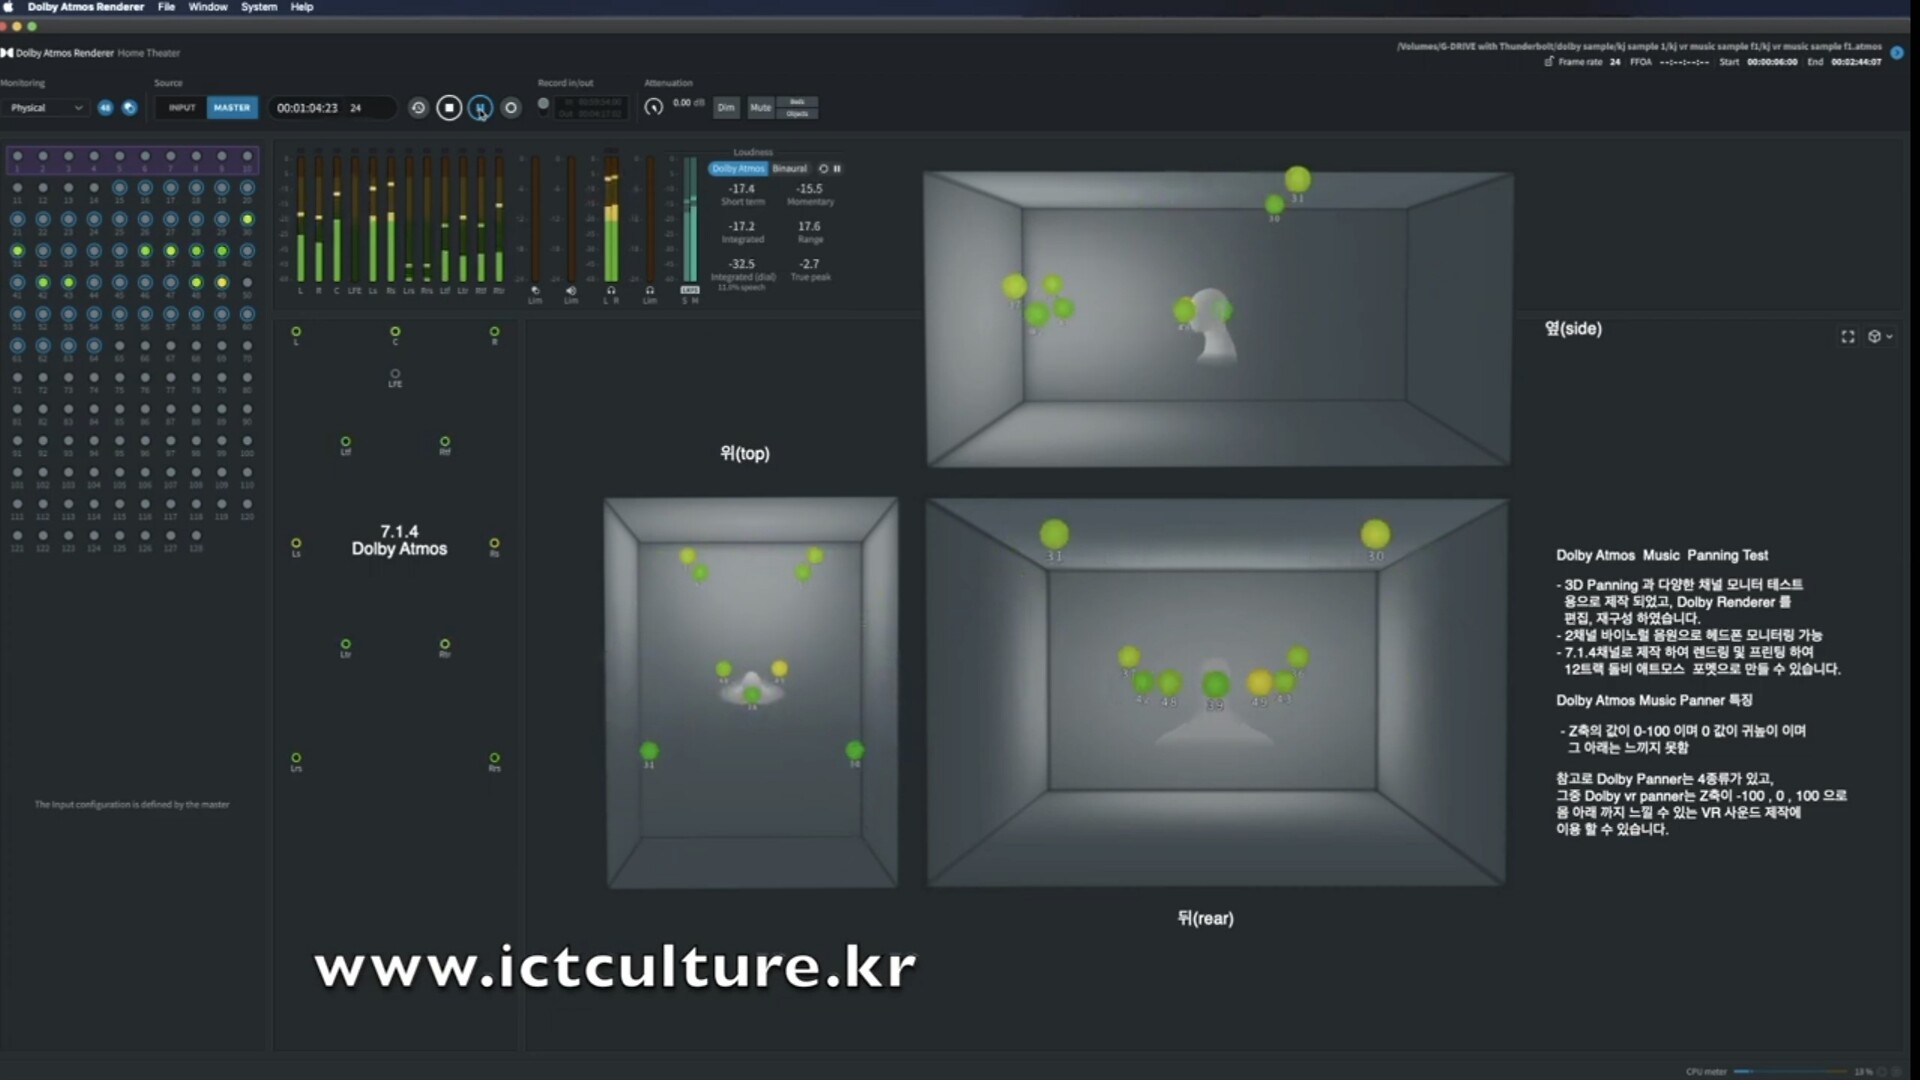Switch source to INPUT
1920x1080 pixels.
pyautogui.click(x=182, y=107)
